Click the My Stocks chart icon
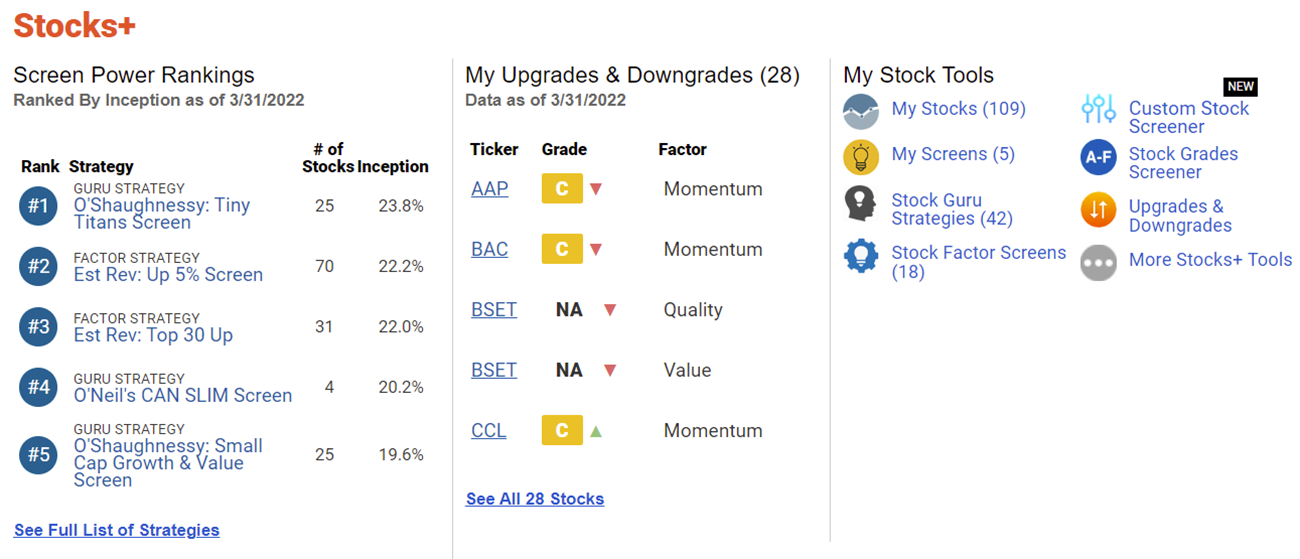The height and width of the screenshot is (559, 1300). [861, 110]
